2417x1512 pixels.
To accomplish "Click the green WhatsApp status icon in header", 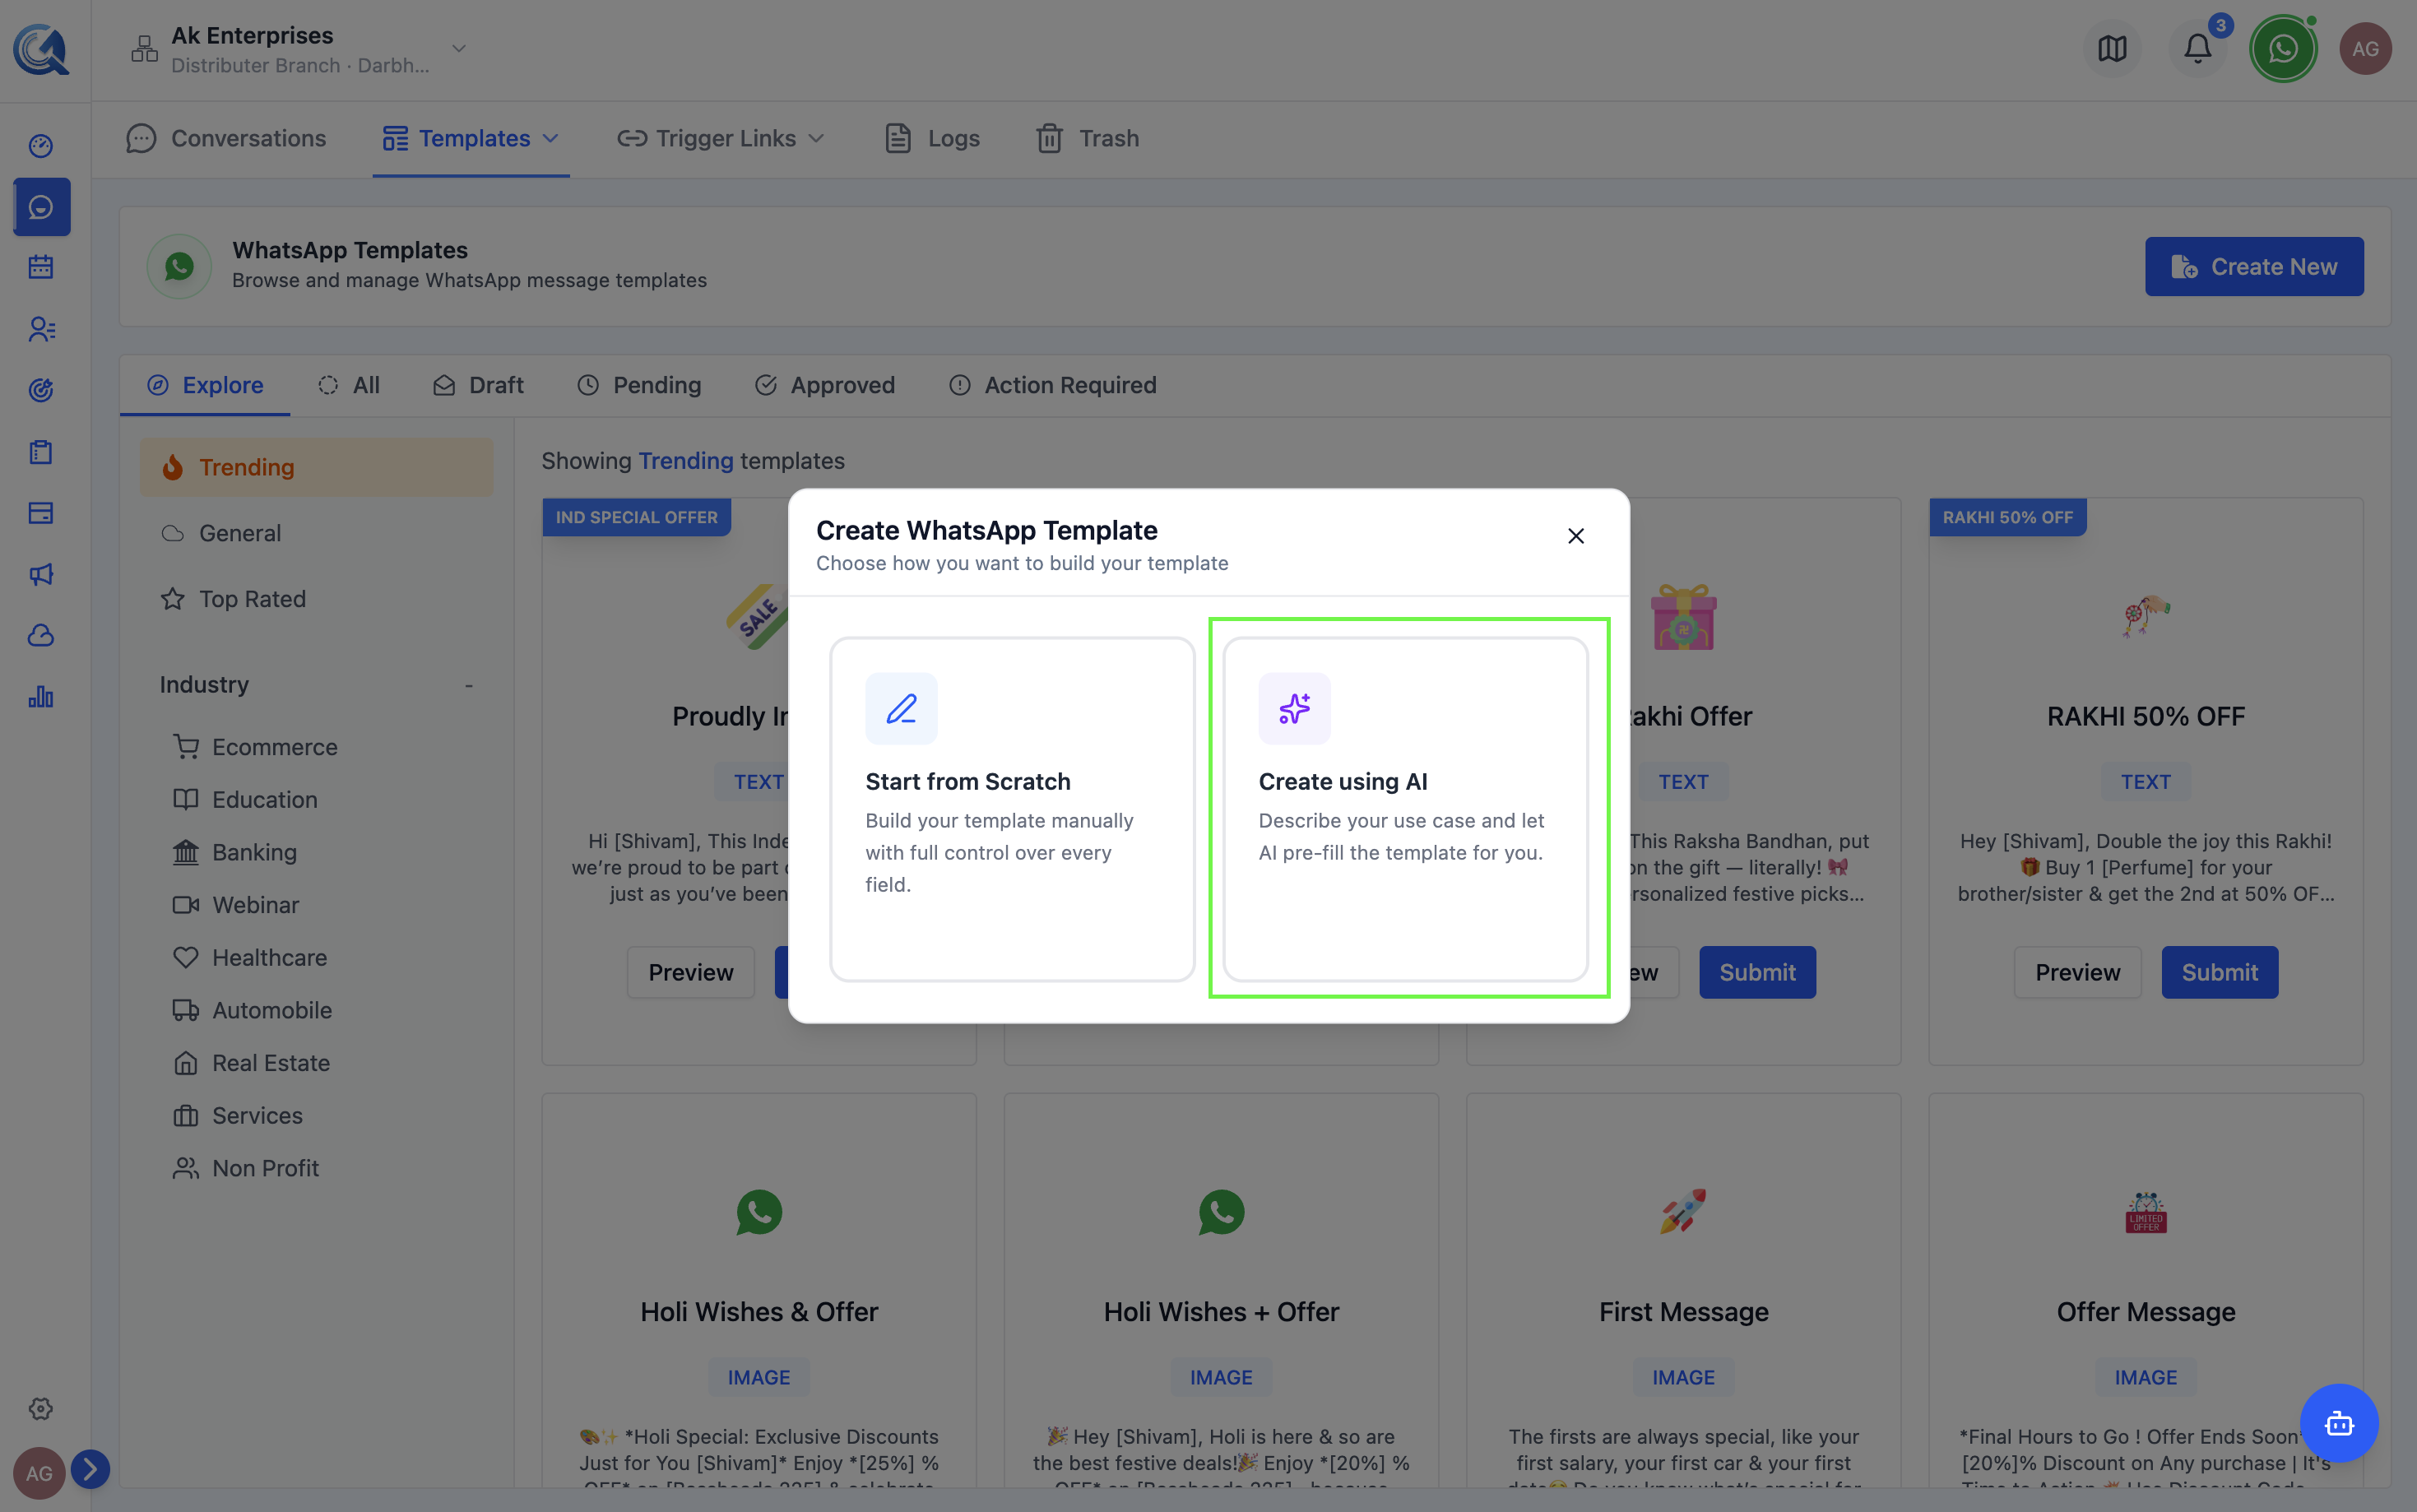I will pos(2283,48).
